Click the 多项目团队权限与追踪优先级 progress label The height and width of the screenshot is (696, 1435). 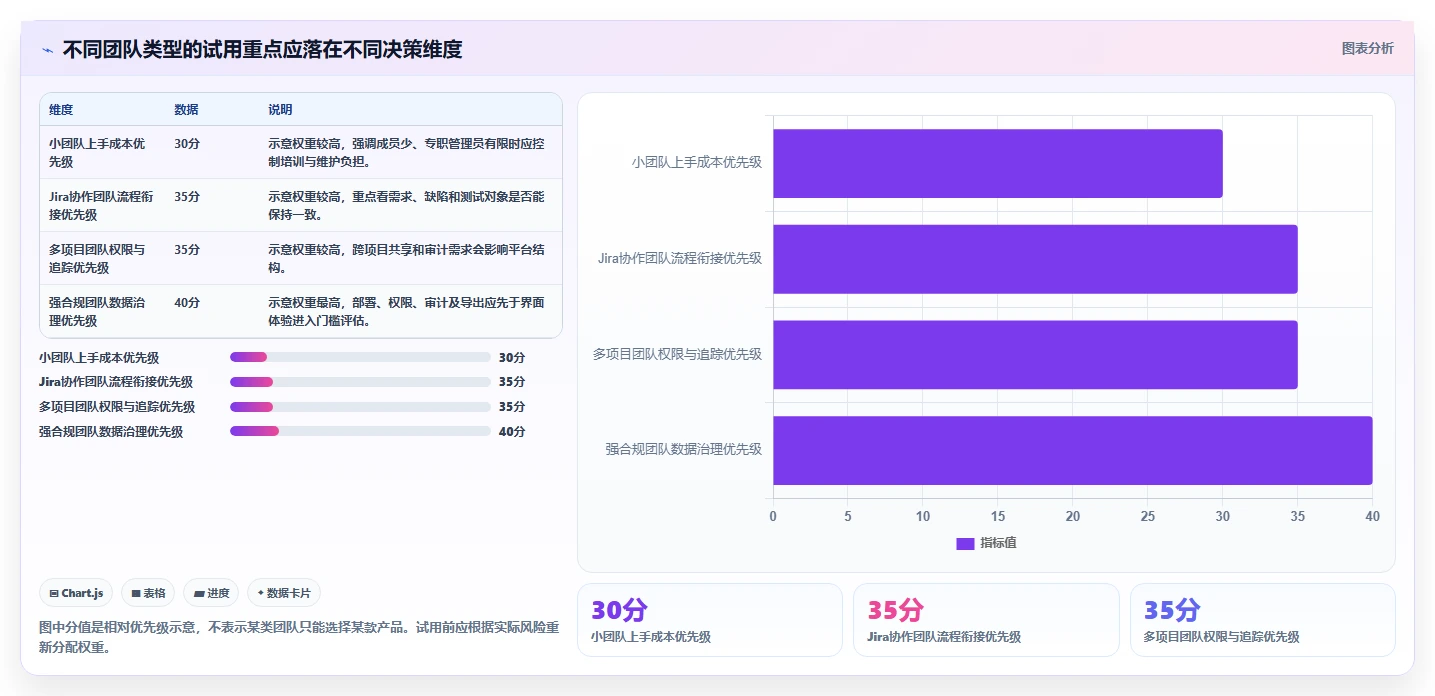coord(117,407)
